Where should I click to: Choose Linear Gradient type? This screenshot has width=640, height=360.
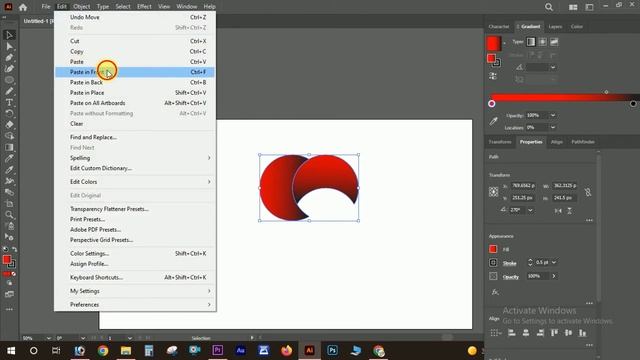pyautogui.click(x=531, y=42)
